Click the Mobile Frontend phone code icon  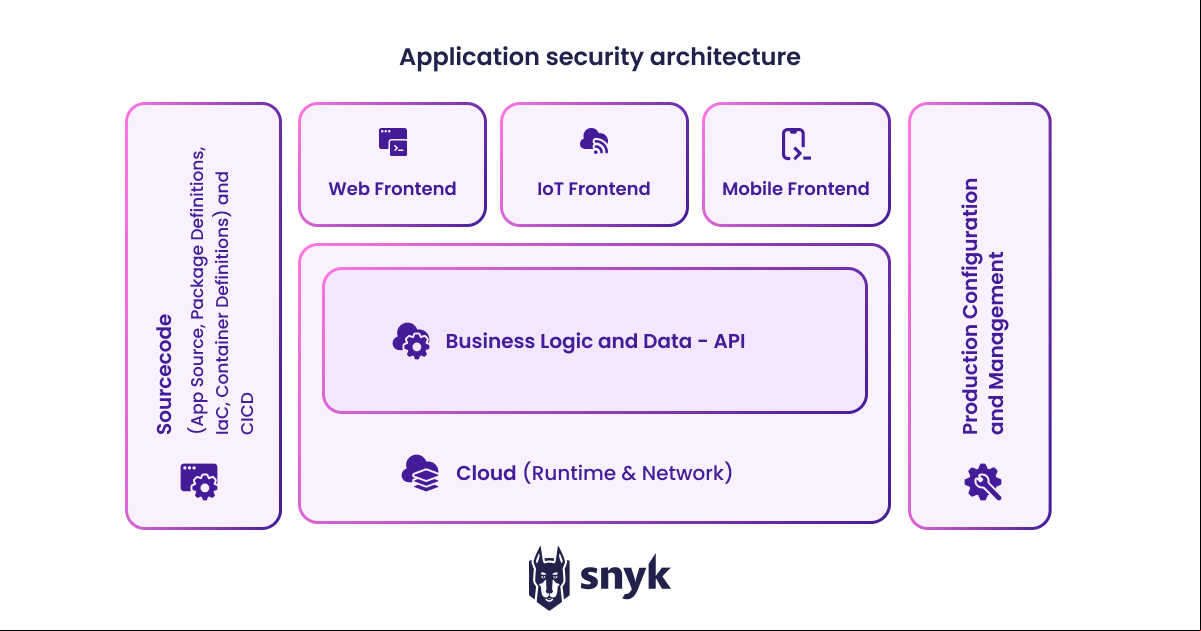(x=796, y=144)
